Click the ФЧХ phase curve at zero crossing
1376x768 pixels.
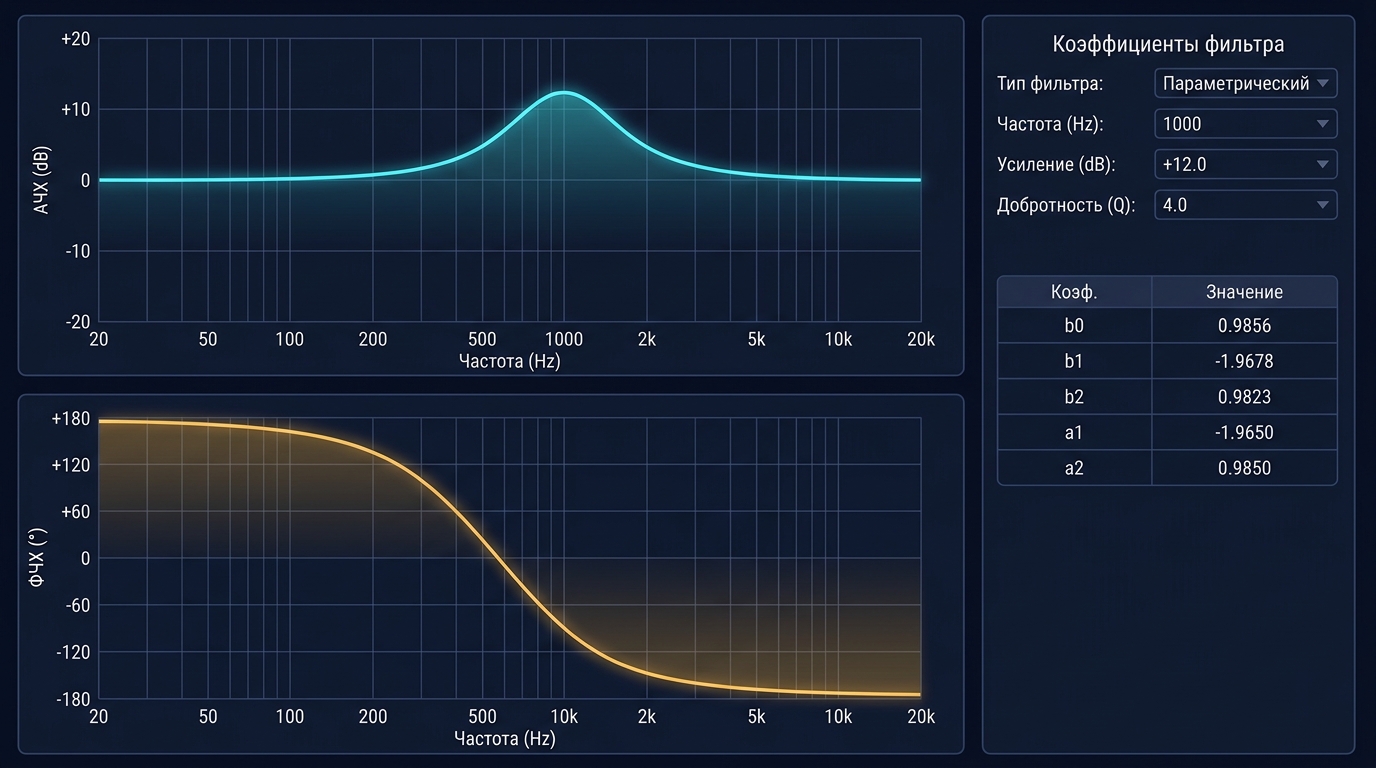pos(495,558)
